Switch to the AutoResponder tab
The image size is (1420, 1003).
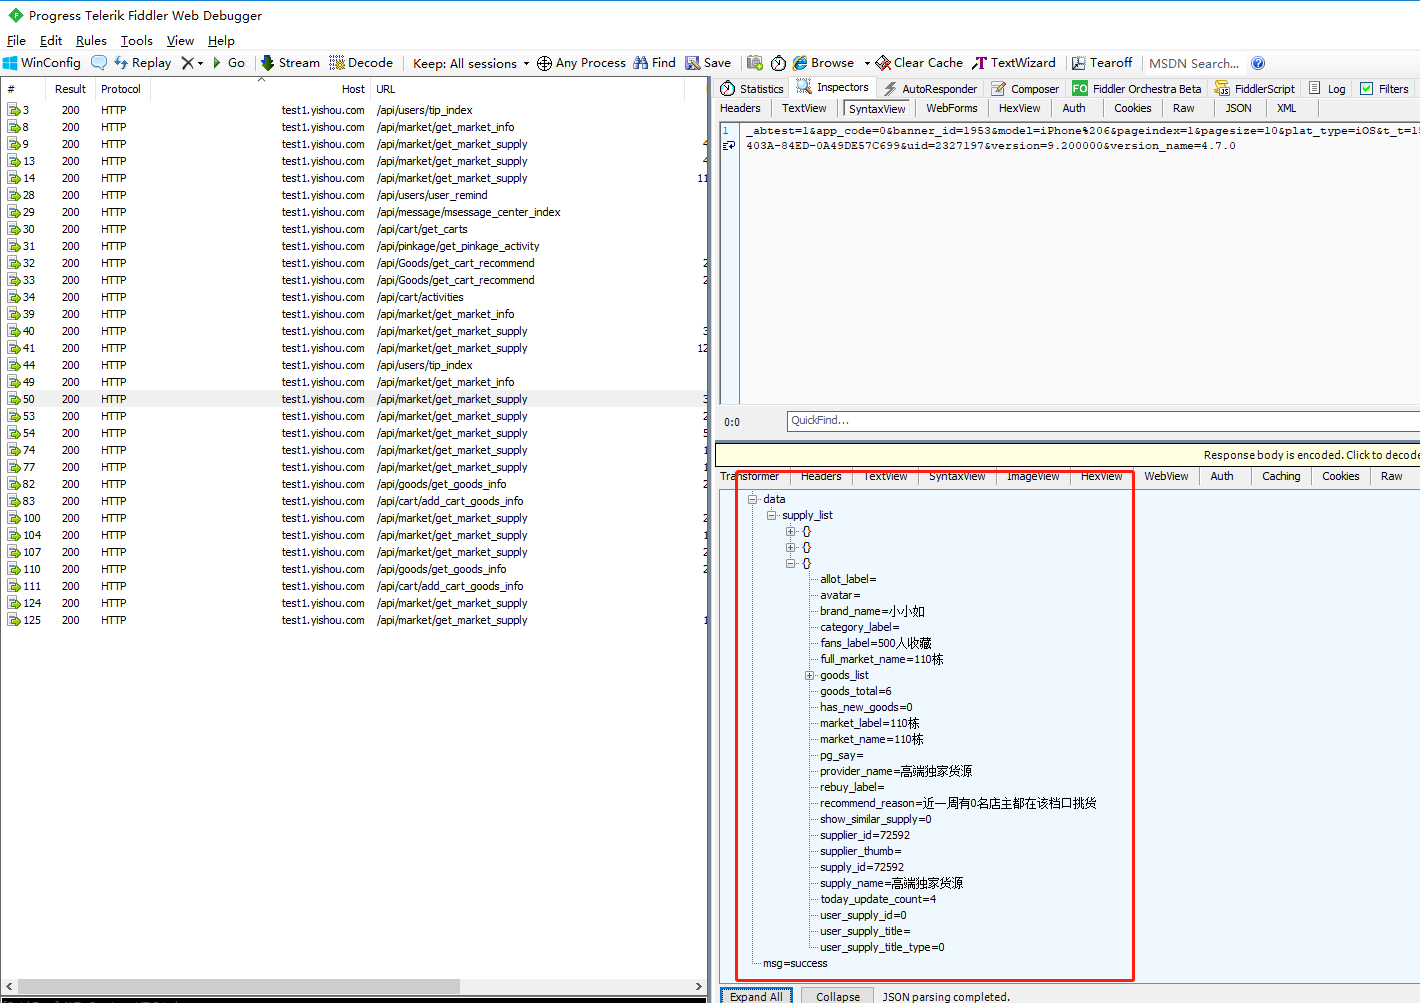pyautogui.click(x=930, y=89)
